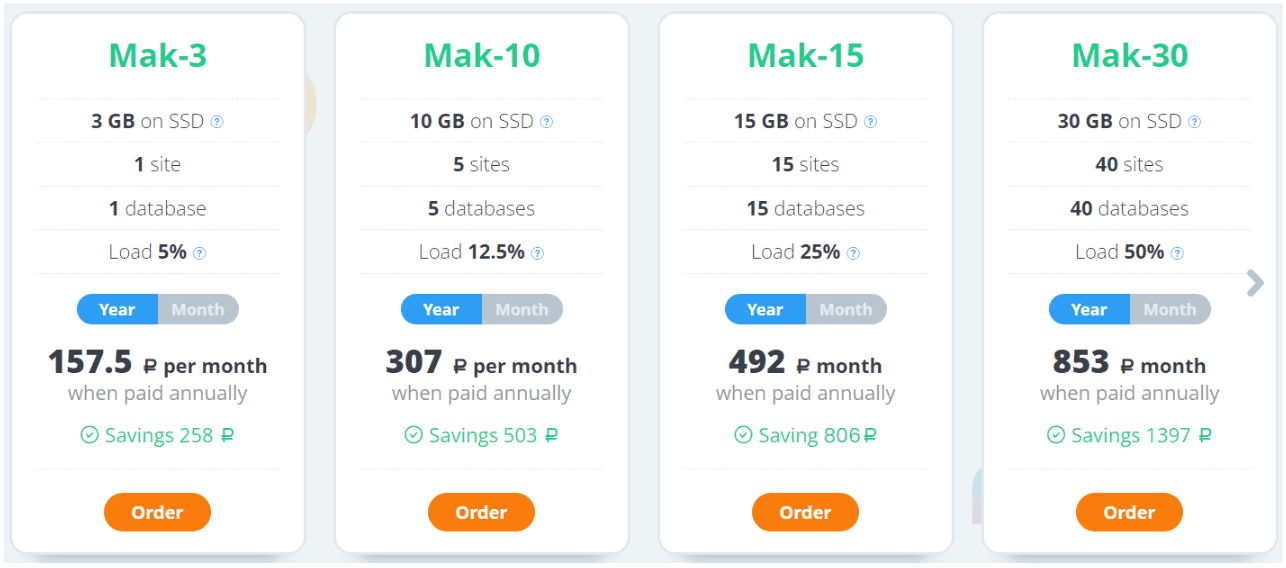
Task: Click the Savings 1397 ₽ checkmark text
Action: 1129,435
